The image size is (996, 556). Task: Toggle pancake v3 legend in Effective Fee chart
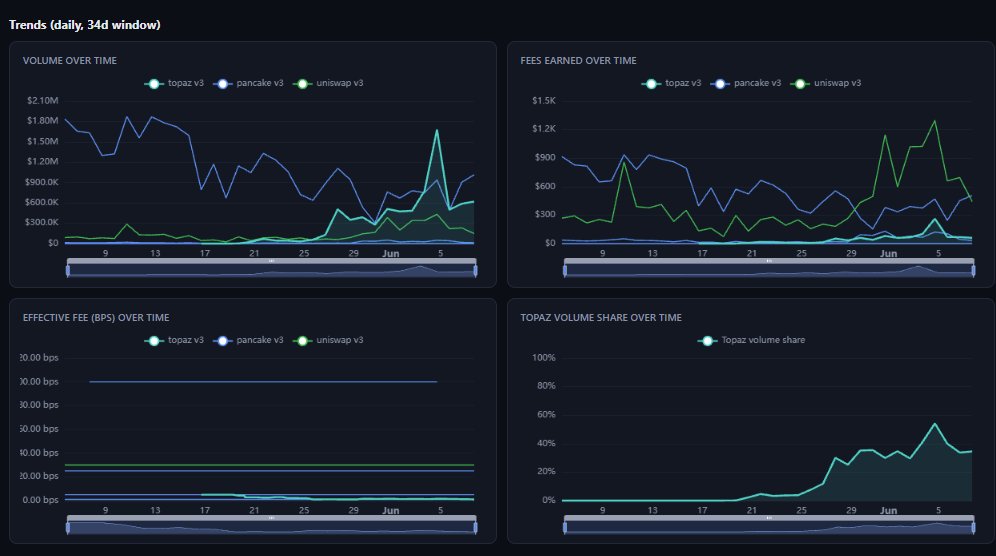click(249, 341)
